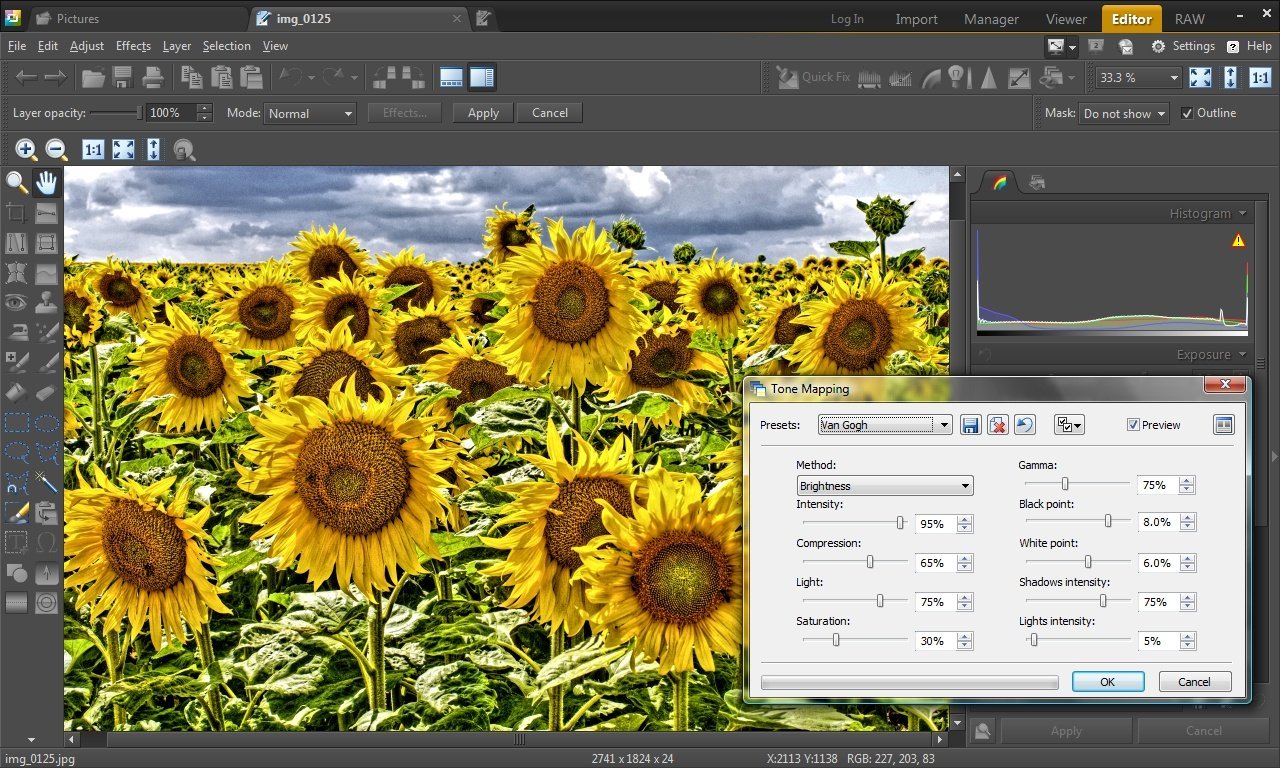
Task: Choose the Red Eye reduction tool
Action: coord(17,302)
